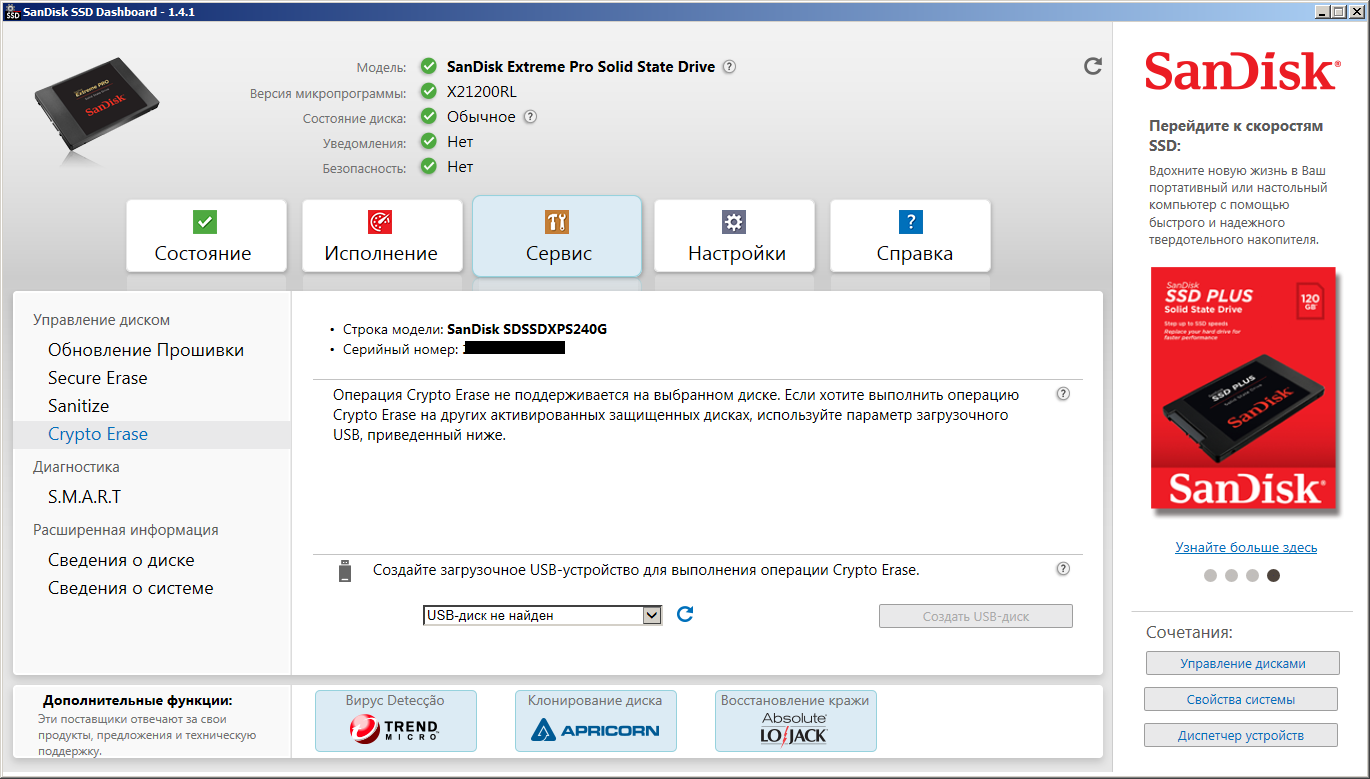Open the Trend Micro virus detection offer
Screen dimensions: 1370x779
(x=395, y=720)
